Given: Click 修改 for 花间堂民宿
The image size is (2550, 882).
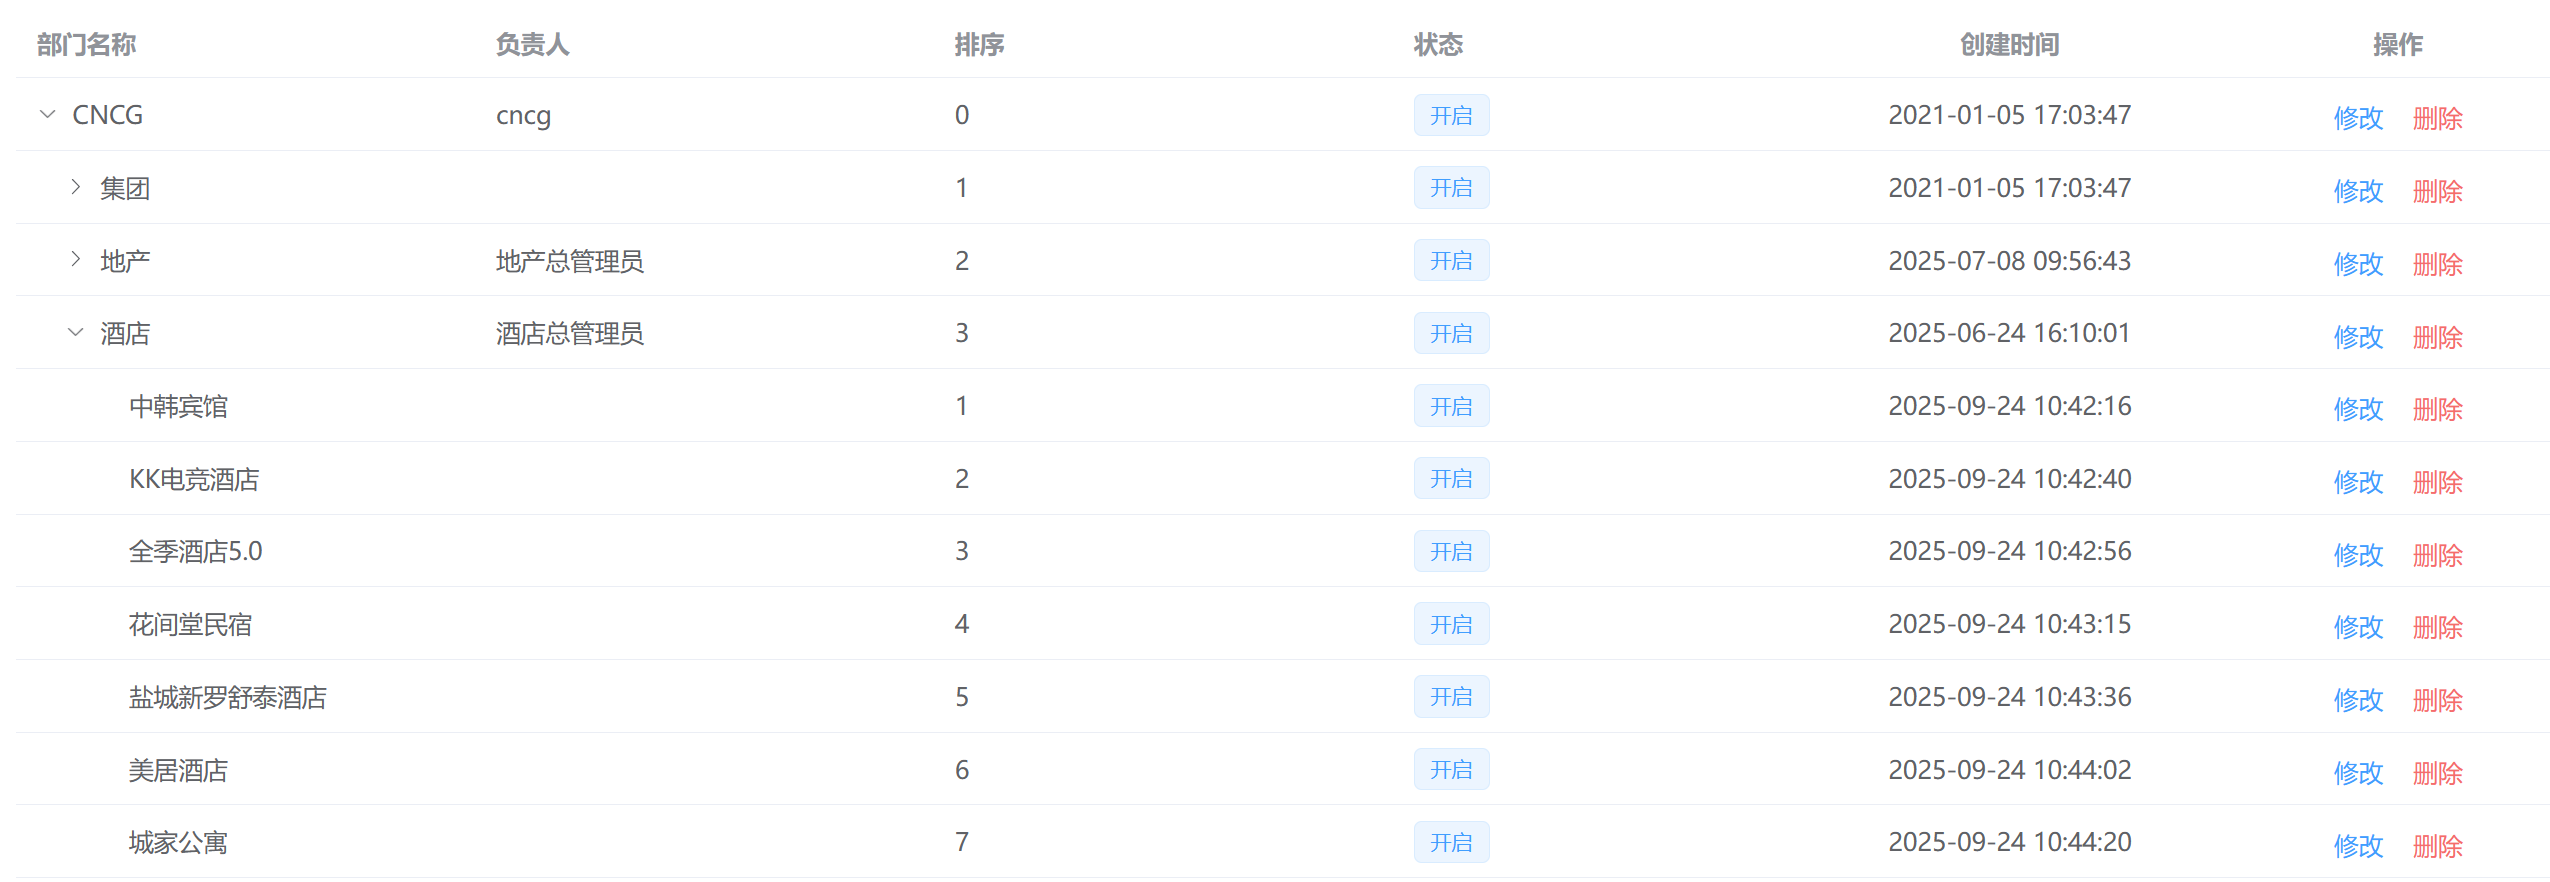Looking at the screenshot, I should click(2357, 627).
